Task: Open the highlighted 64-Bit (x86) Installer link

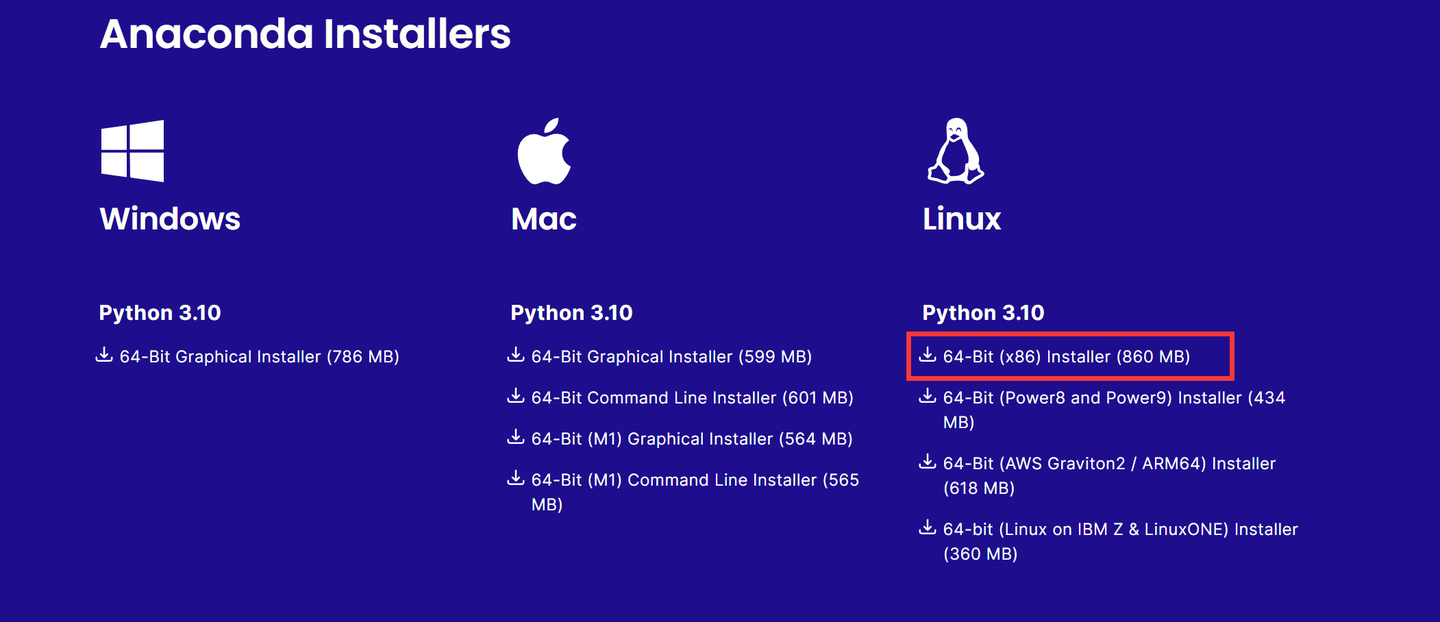Action: (1067, 356)
